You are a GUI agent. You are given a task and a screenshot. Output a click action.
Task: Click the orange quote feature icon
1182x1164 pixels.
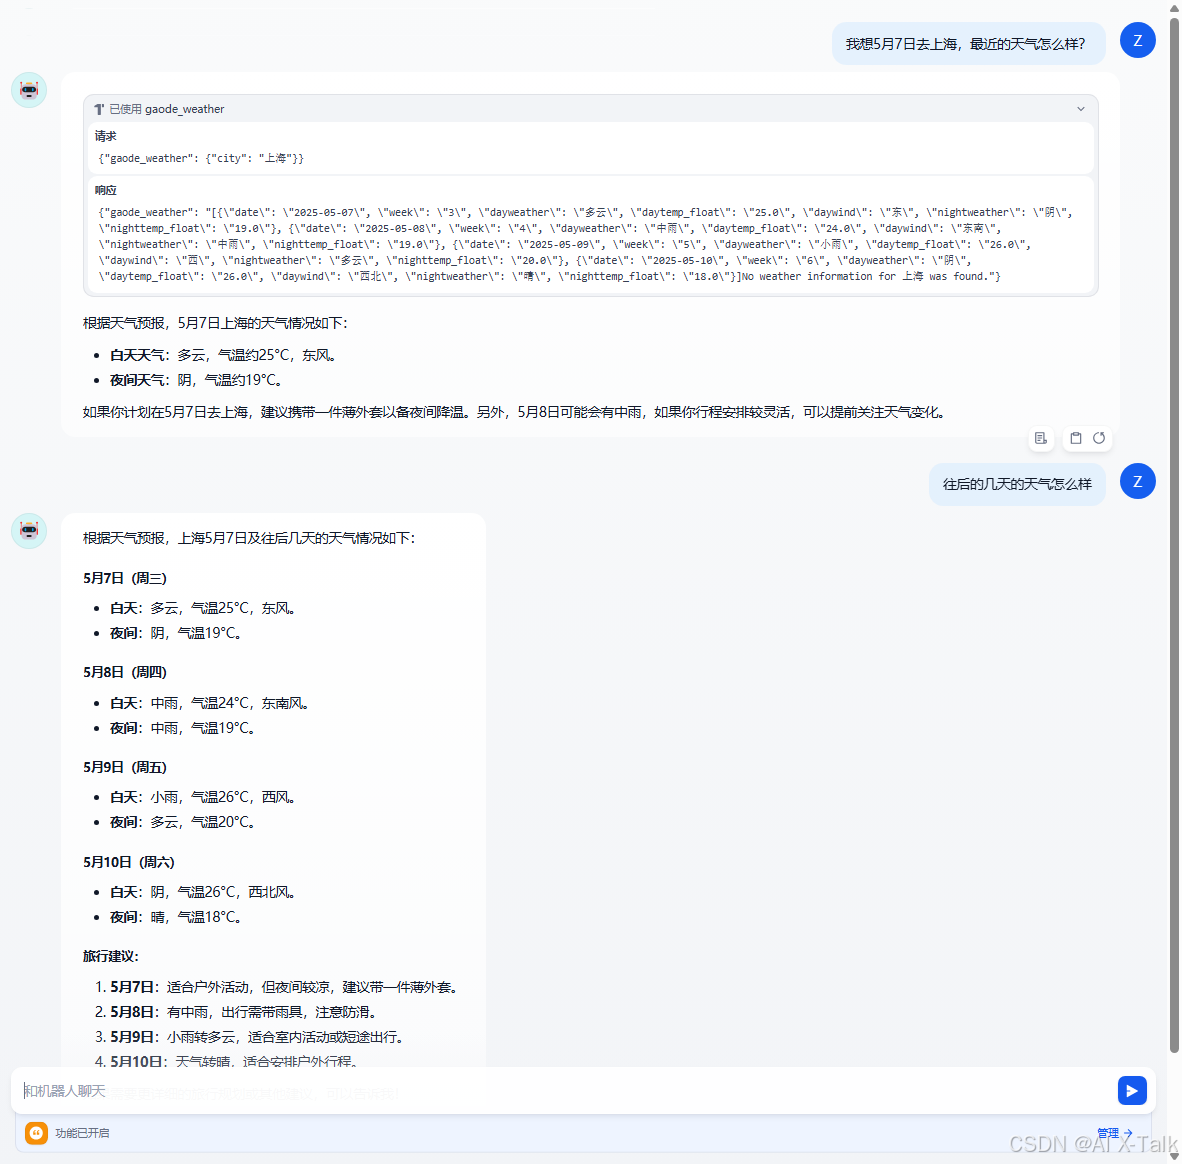[36, 1132]
